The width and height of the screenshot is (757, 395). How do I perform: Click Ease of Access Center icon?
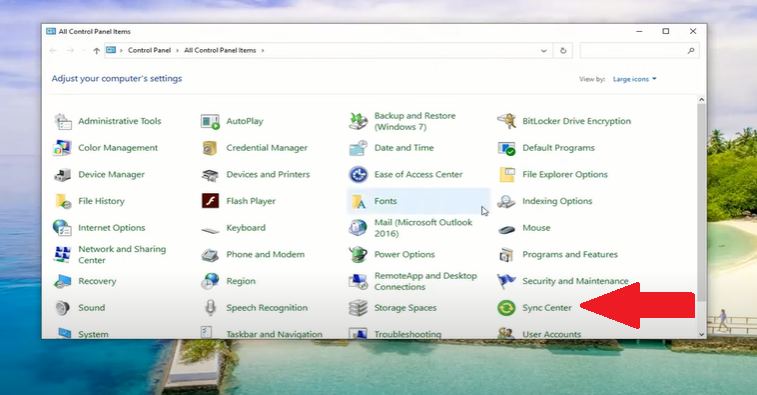[x=358, y=174]
